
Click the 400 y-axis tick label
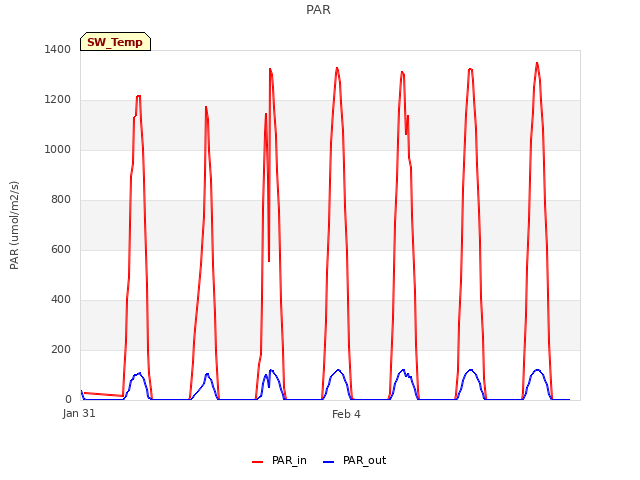pos(61,300)
